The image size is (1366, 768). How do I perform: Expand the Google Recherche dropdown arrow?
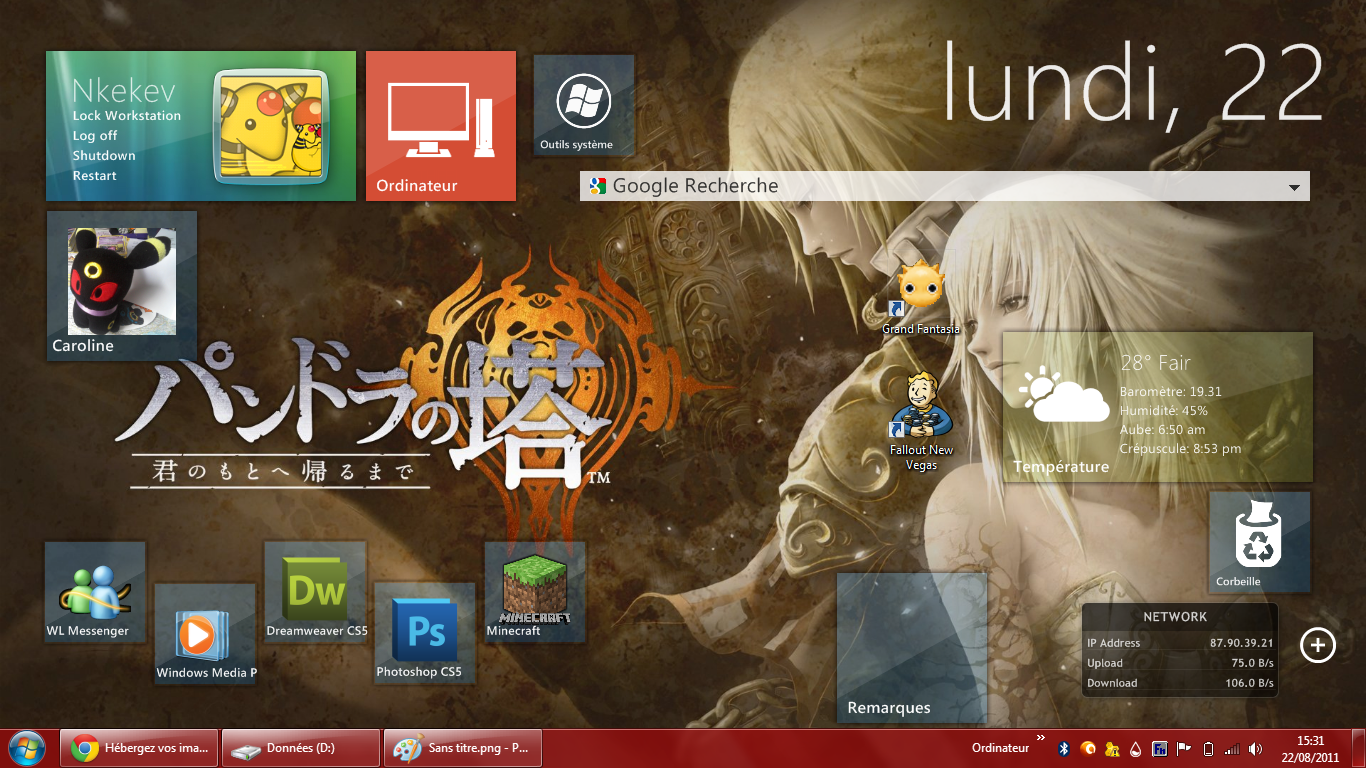coord(1294,187)
